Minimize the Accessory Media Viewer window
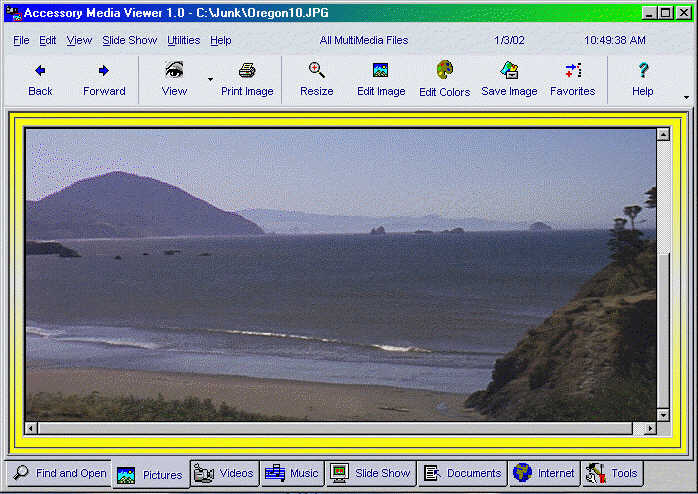 tap(649, 13)
